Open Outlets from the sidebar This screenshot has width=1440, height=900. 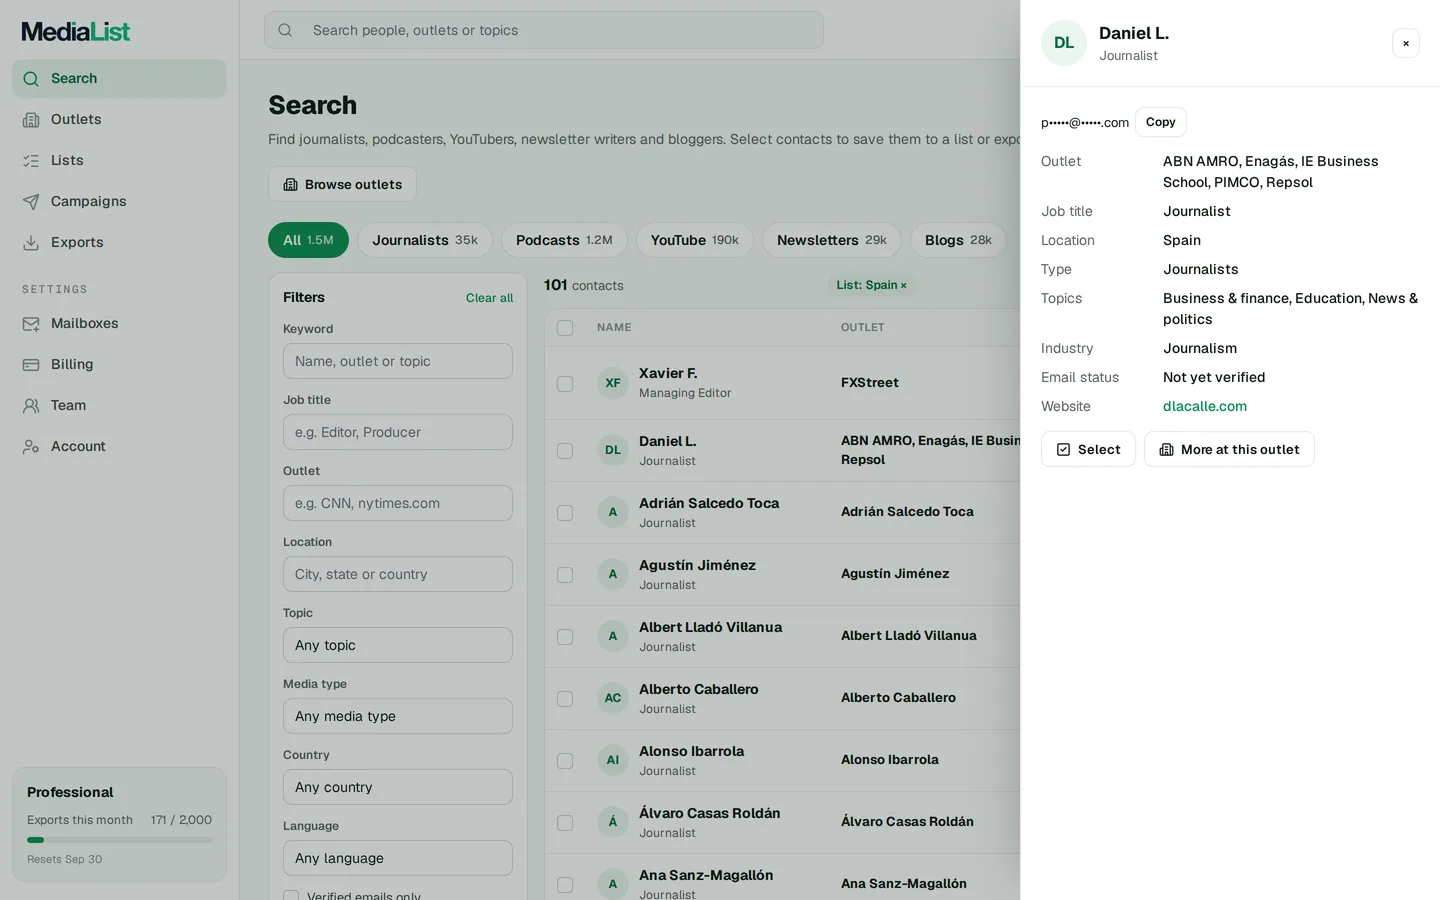tap(119, 119)
